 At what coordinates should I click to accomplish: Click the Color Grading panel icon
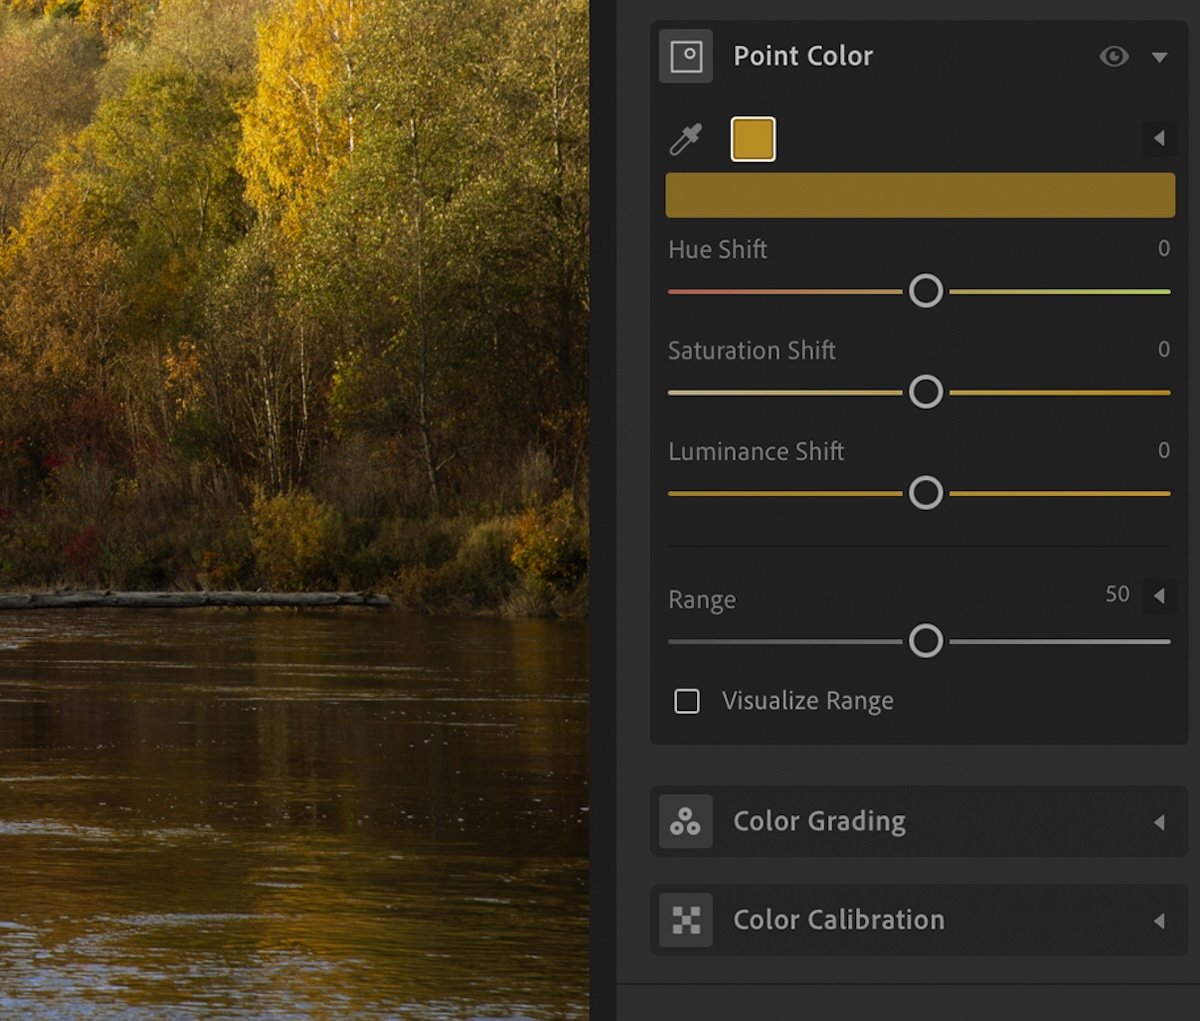pos(686,821)
